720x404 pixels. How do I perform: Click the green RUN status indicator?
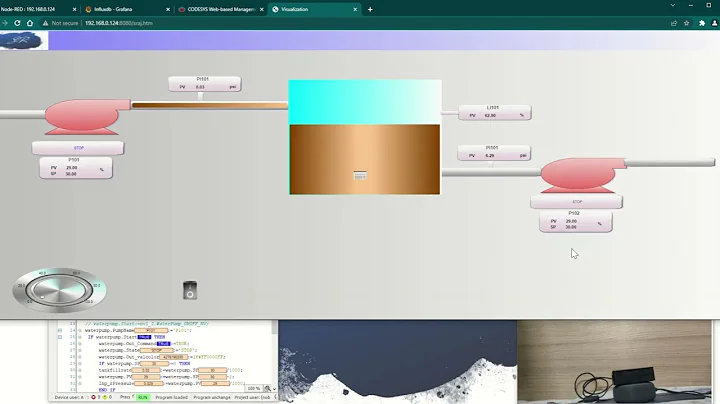coord(143,397)
